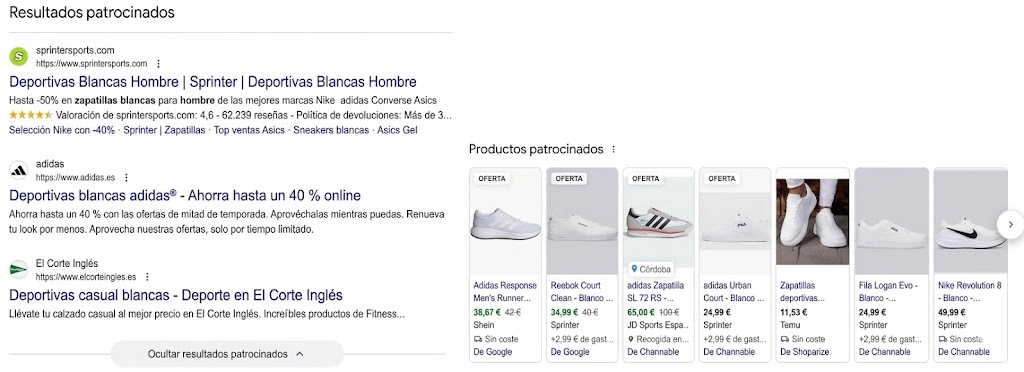Click the 65,00 € price on JD Sports card
The width and height of the screenshot is (1024, 372).
coord(640,313)
